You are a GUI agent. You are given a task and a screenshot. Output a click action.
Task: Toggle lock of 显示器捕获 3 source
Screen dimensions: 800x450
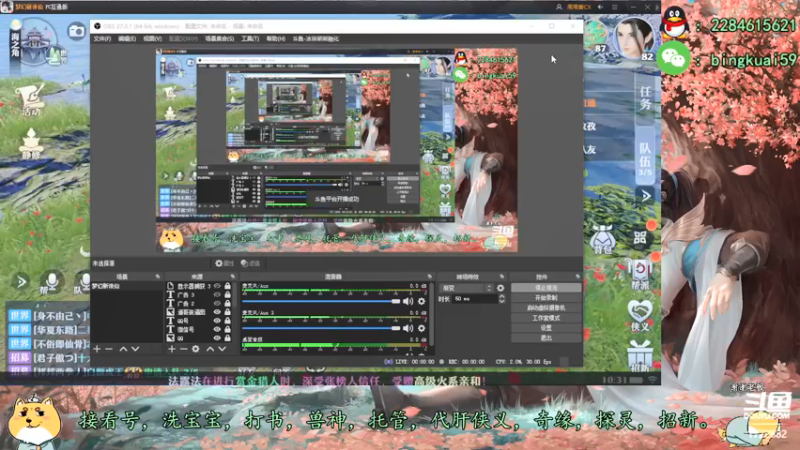[228, 286]
